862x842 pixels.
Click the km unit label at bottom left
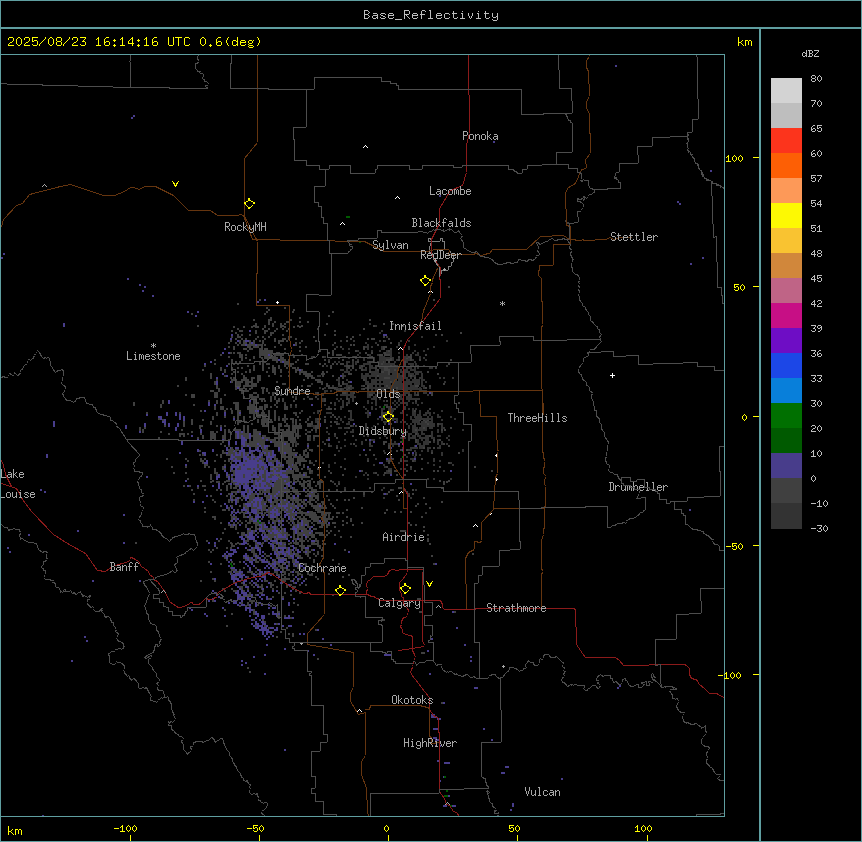(x=15, y=830)
